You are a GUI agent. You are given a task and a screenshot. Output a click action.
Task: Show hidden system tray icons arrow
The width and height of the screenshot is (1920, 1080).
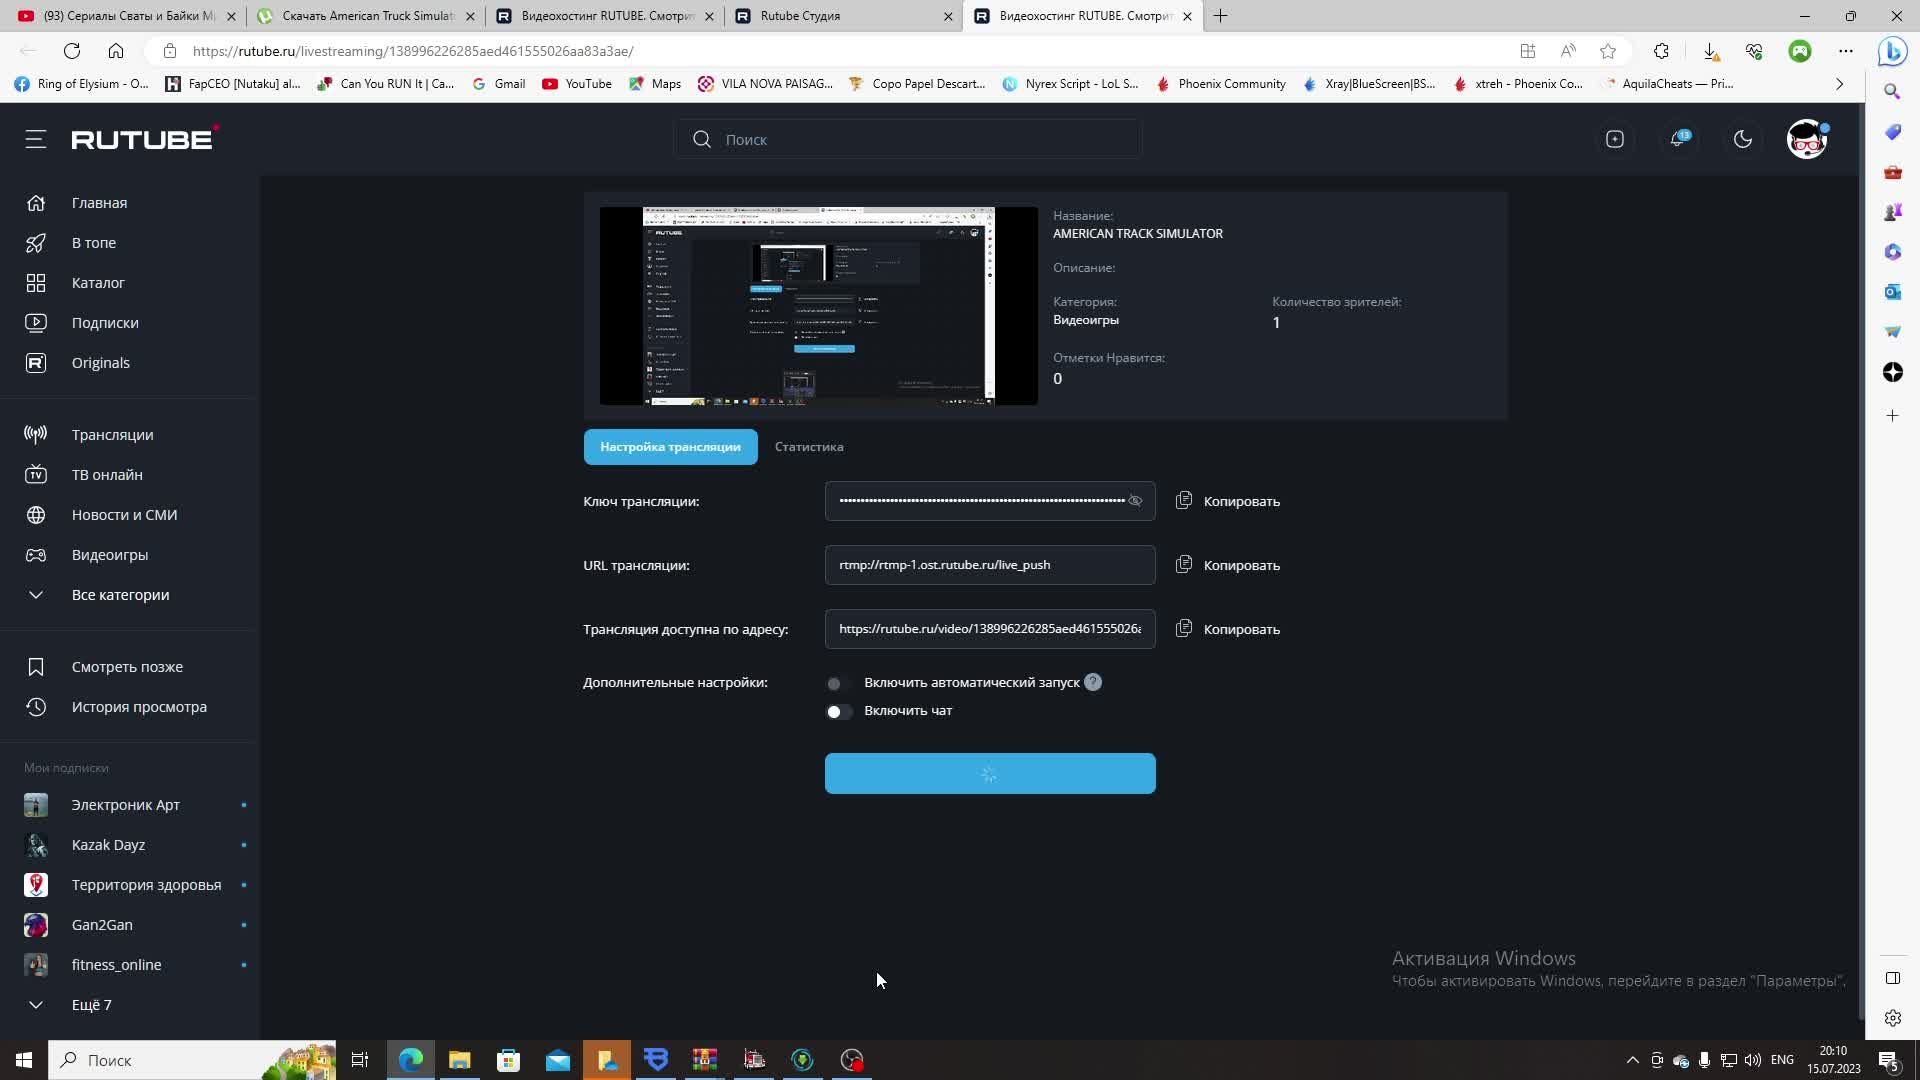pos(1632,1060)
